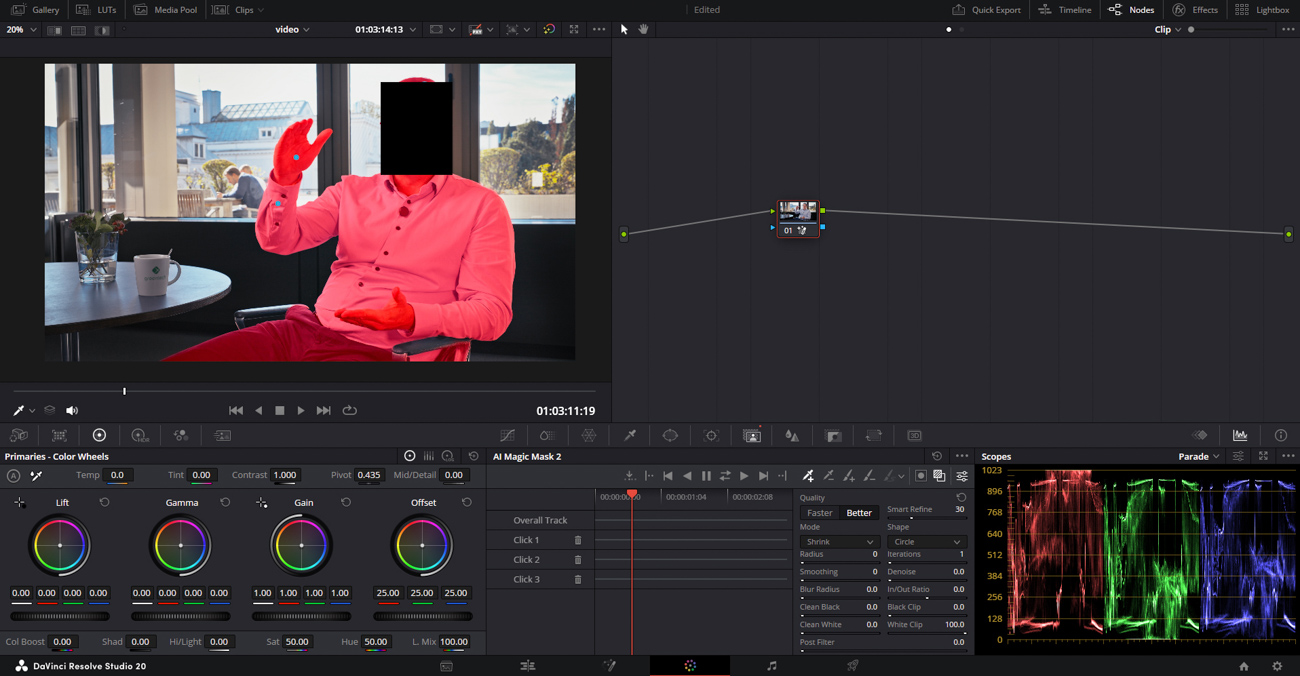Open the Mode dropdown set to Shrink
The height and width of the screenshot is (676, 1300).
tap(838, 542)
